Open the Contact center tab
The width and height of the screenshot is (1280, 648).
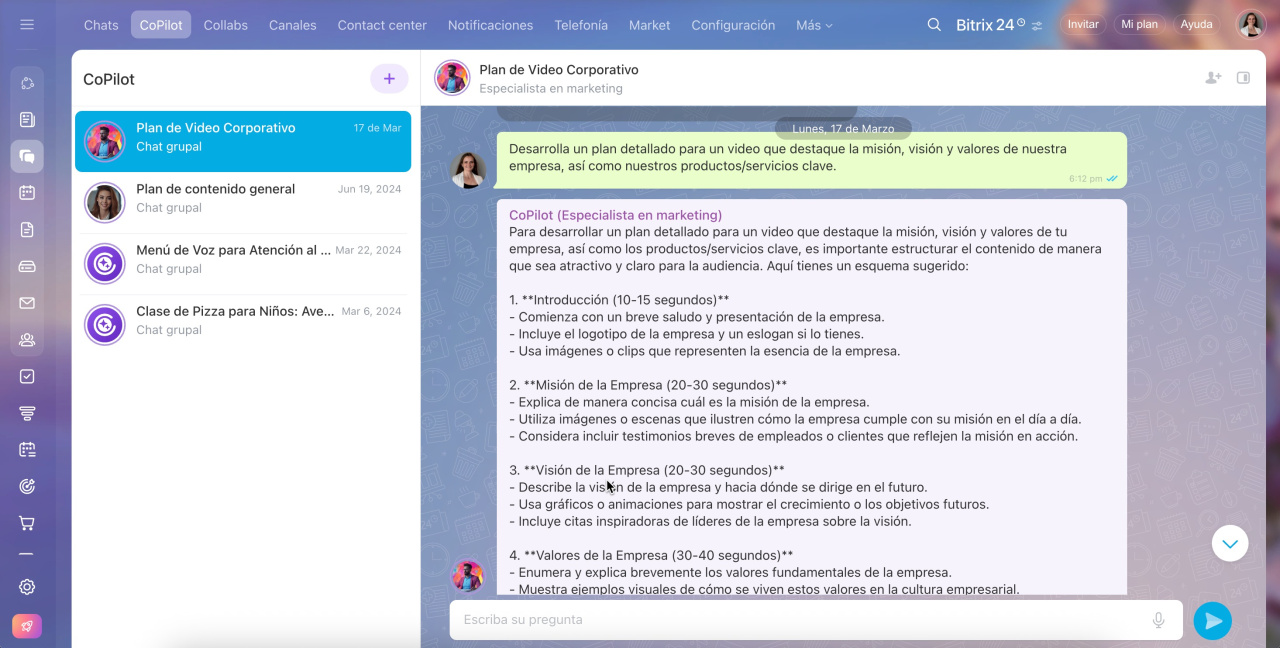click(x=382, y=25)
